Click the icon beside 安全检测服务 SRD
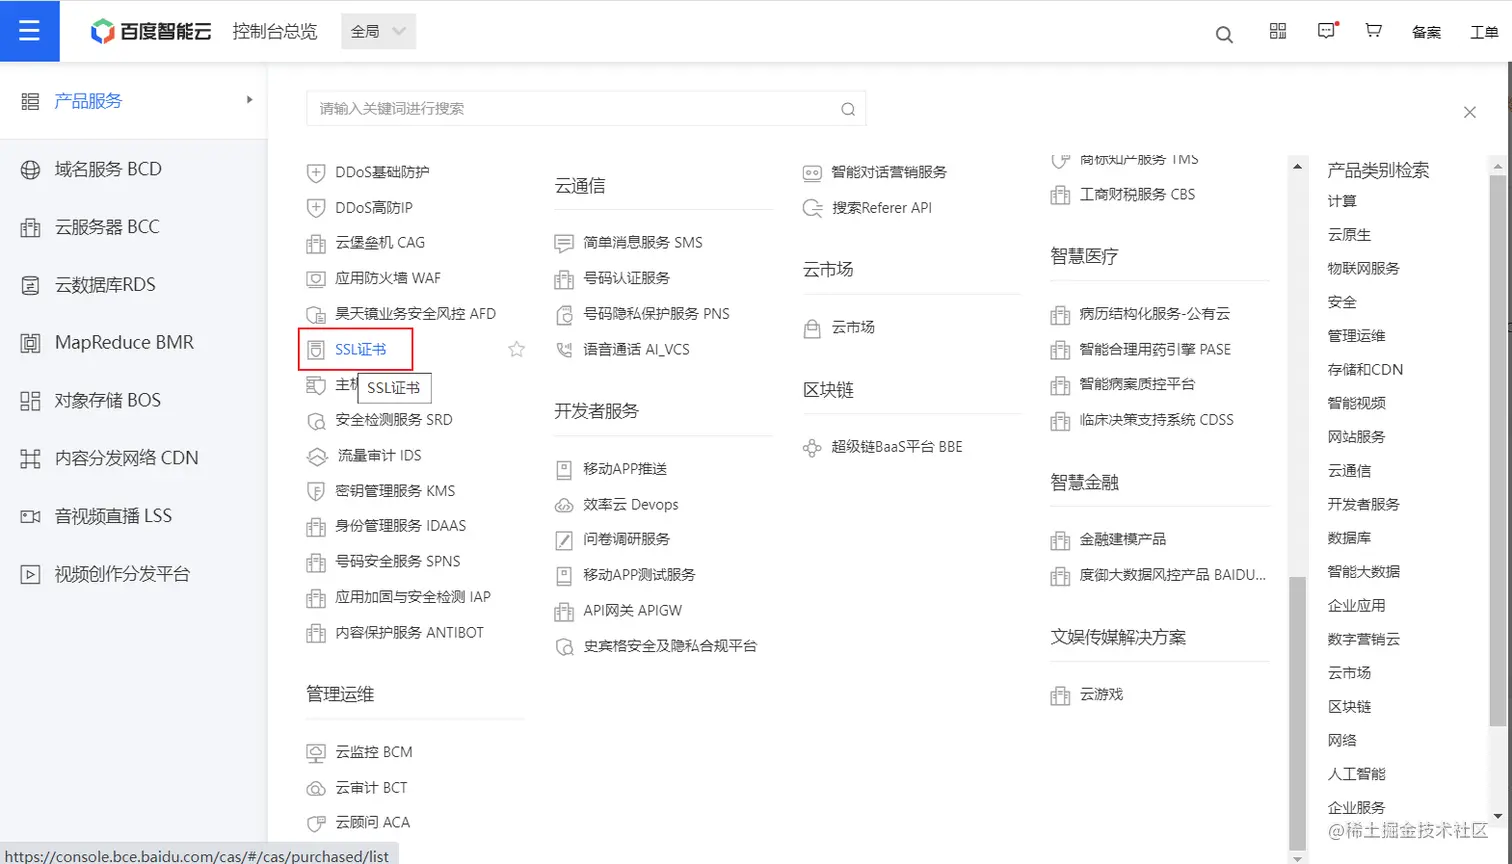Image resolution: width=1512 pixels, height=864 pixels. coord(316,421)
